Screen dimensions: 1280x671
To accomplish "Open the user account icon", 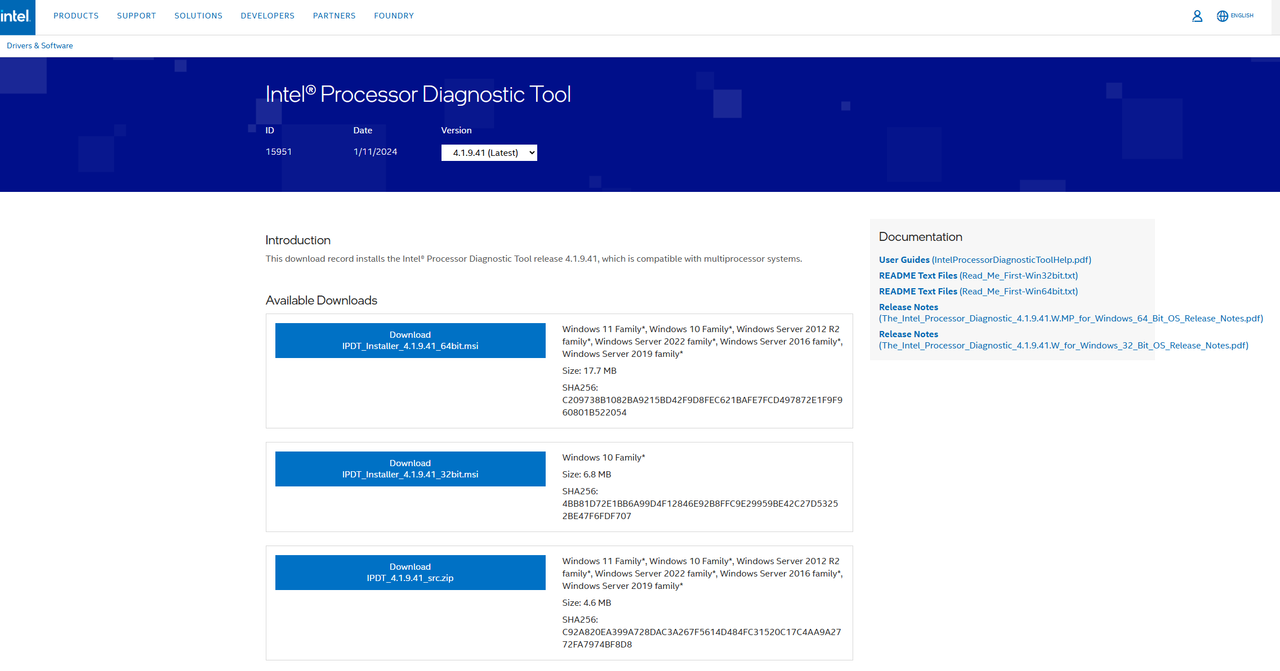I will click(x=1197, y=16).
